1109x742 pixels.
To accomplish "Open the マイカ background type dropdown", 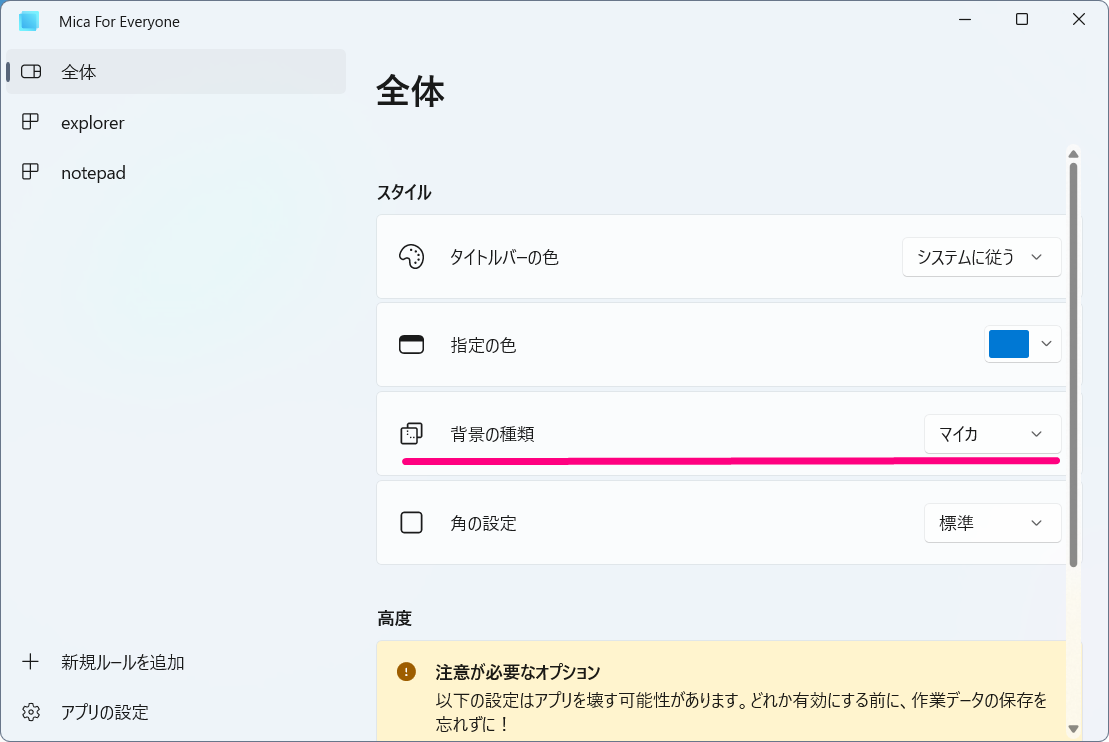I will pyautogui.click(x=992, y=434).
